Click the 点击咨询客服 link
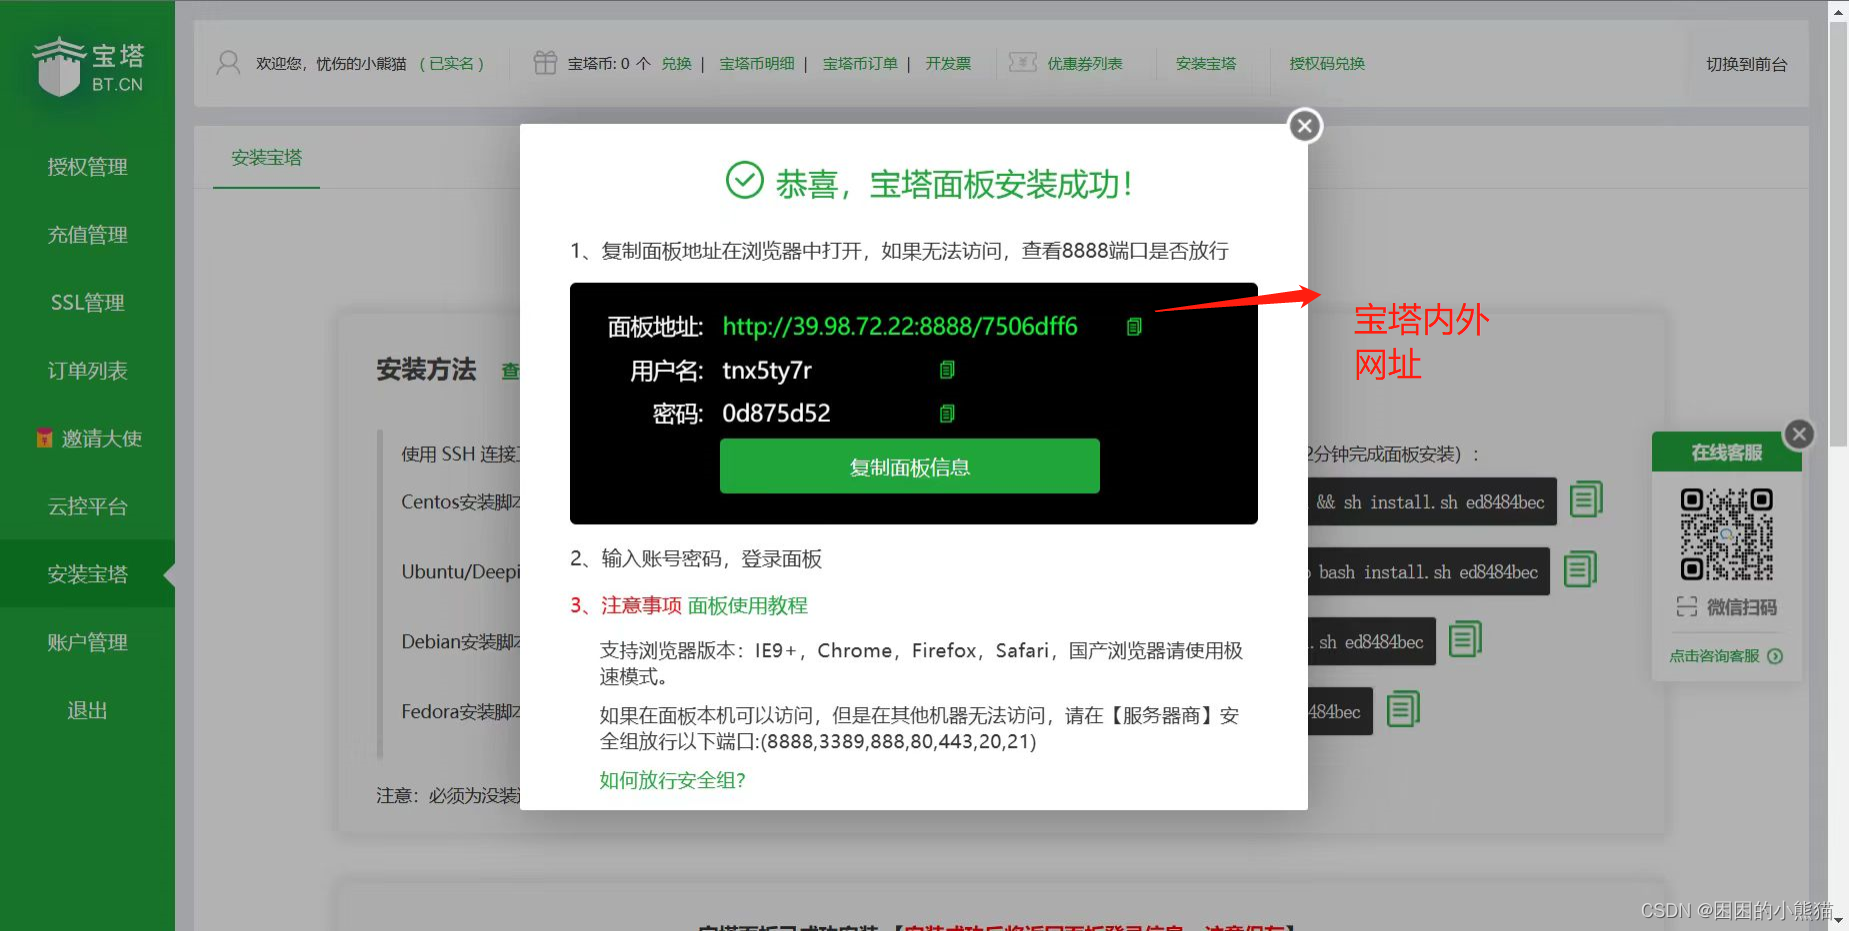 tap(1726, 656)
